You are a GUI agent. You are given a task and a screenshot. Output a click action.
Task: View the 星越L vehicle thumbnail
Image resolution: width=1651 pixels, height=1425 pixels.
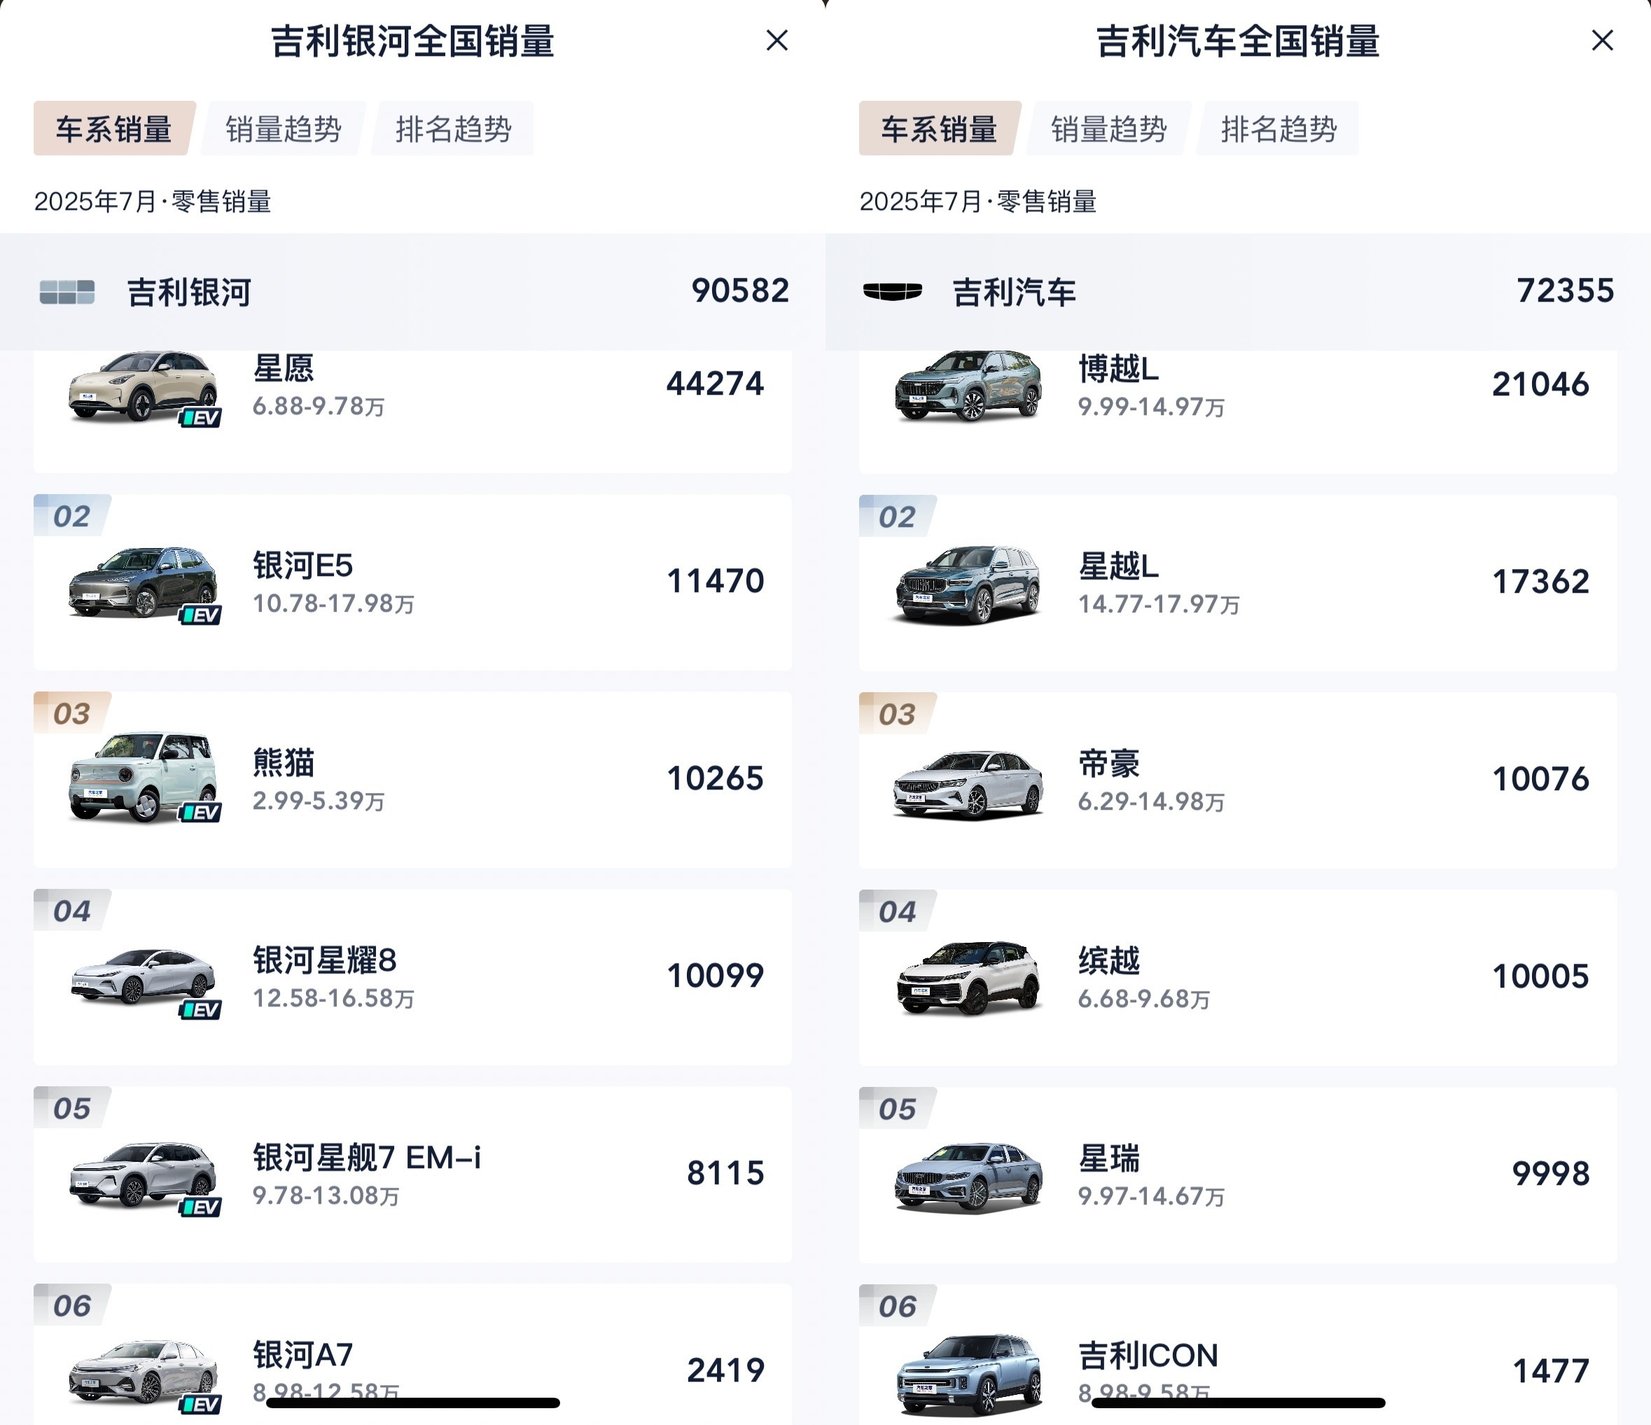pyautogui.click(x=968, y=584)
